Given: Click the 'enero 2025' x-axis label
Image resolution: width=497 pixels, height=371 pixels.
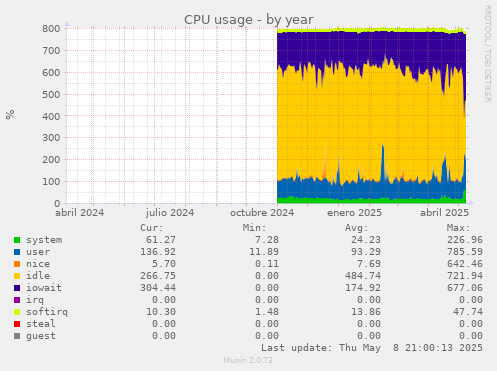Looking at the screenshot, I should click(x=354, y=213).
